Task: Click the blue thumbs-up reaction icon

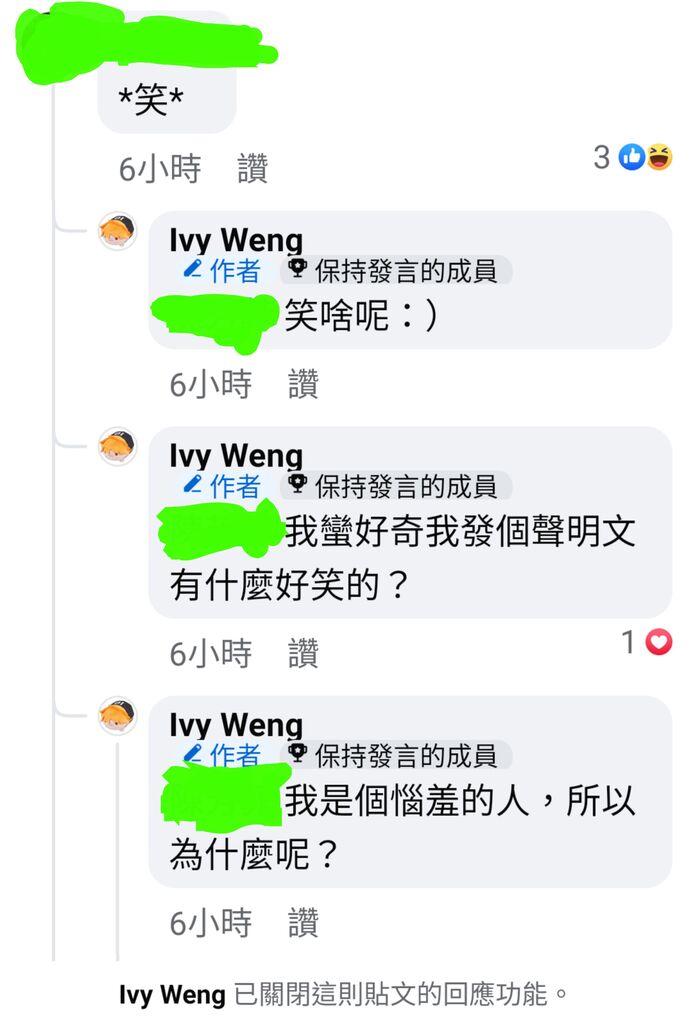Action: (632, 157)
